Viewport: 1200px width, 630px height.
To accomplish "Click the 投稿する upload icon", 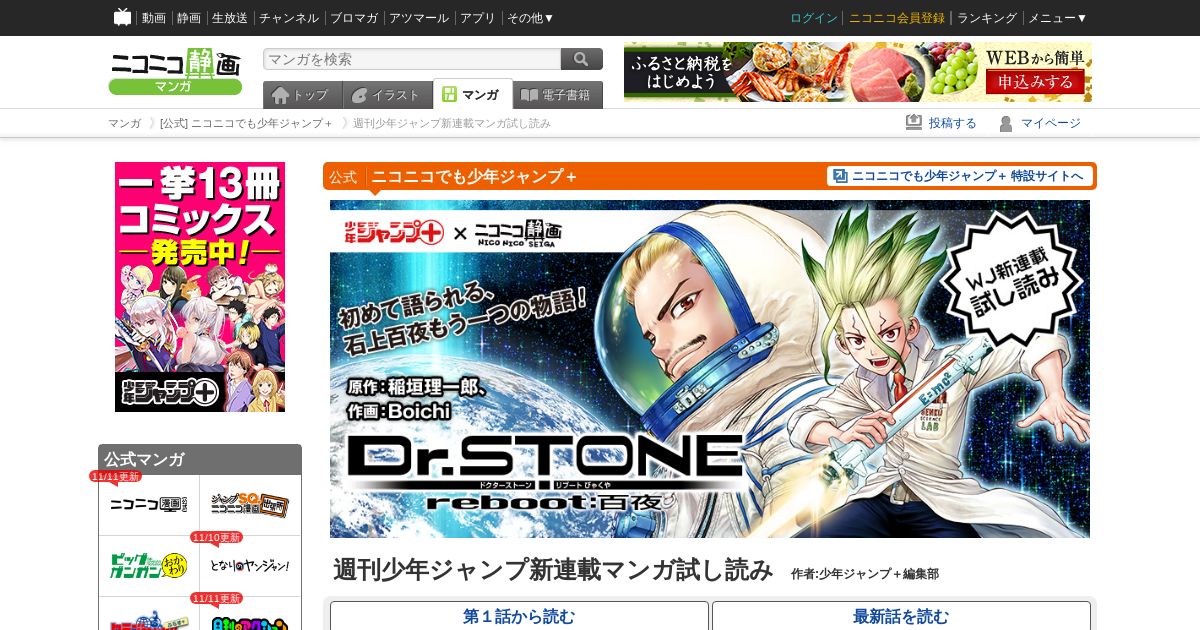I will click(914, 123).
